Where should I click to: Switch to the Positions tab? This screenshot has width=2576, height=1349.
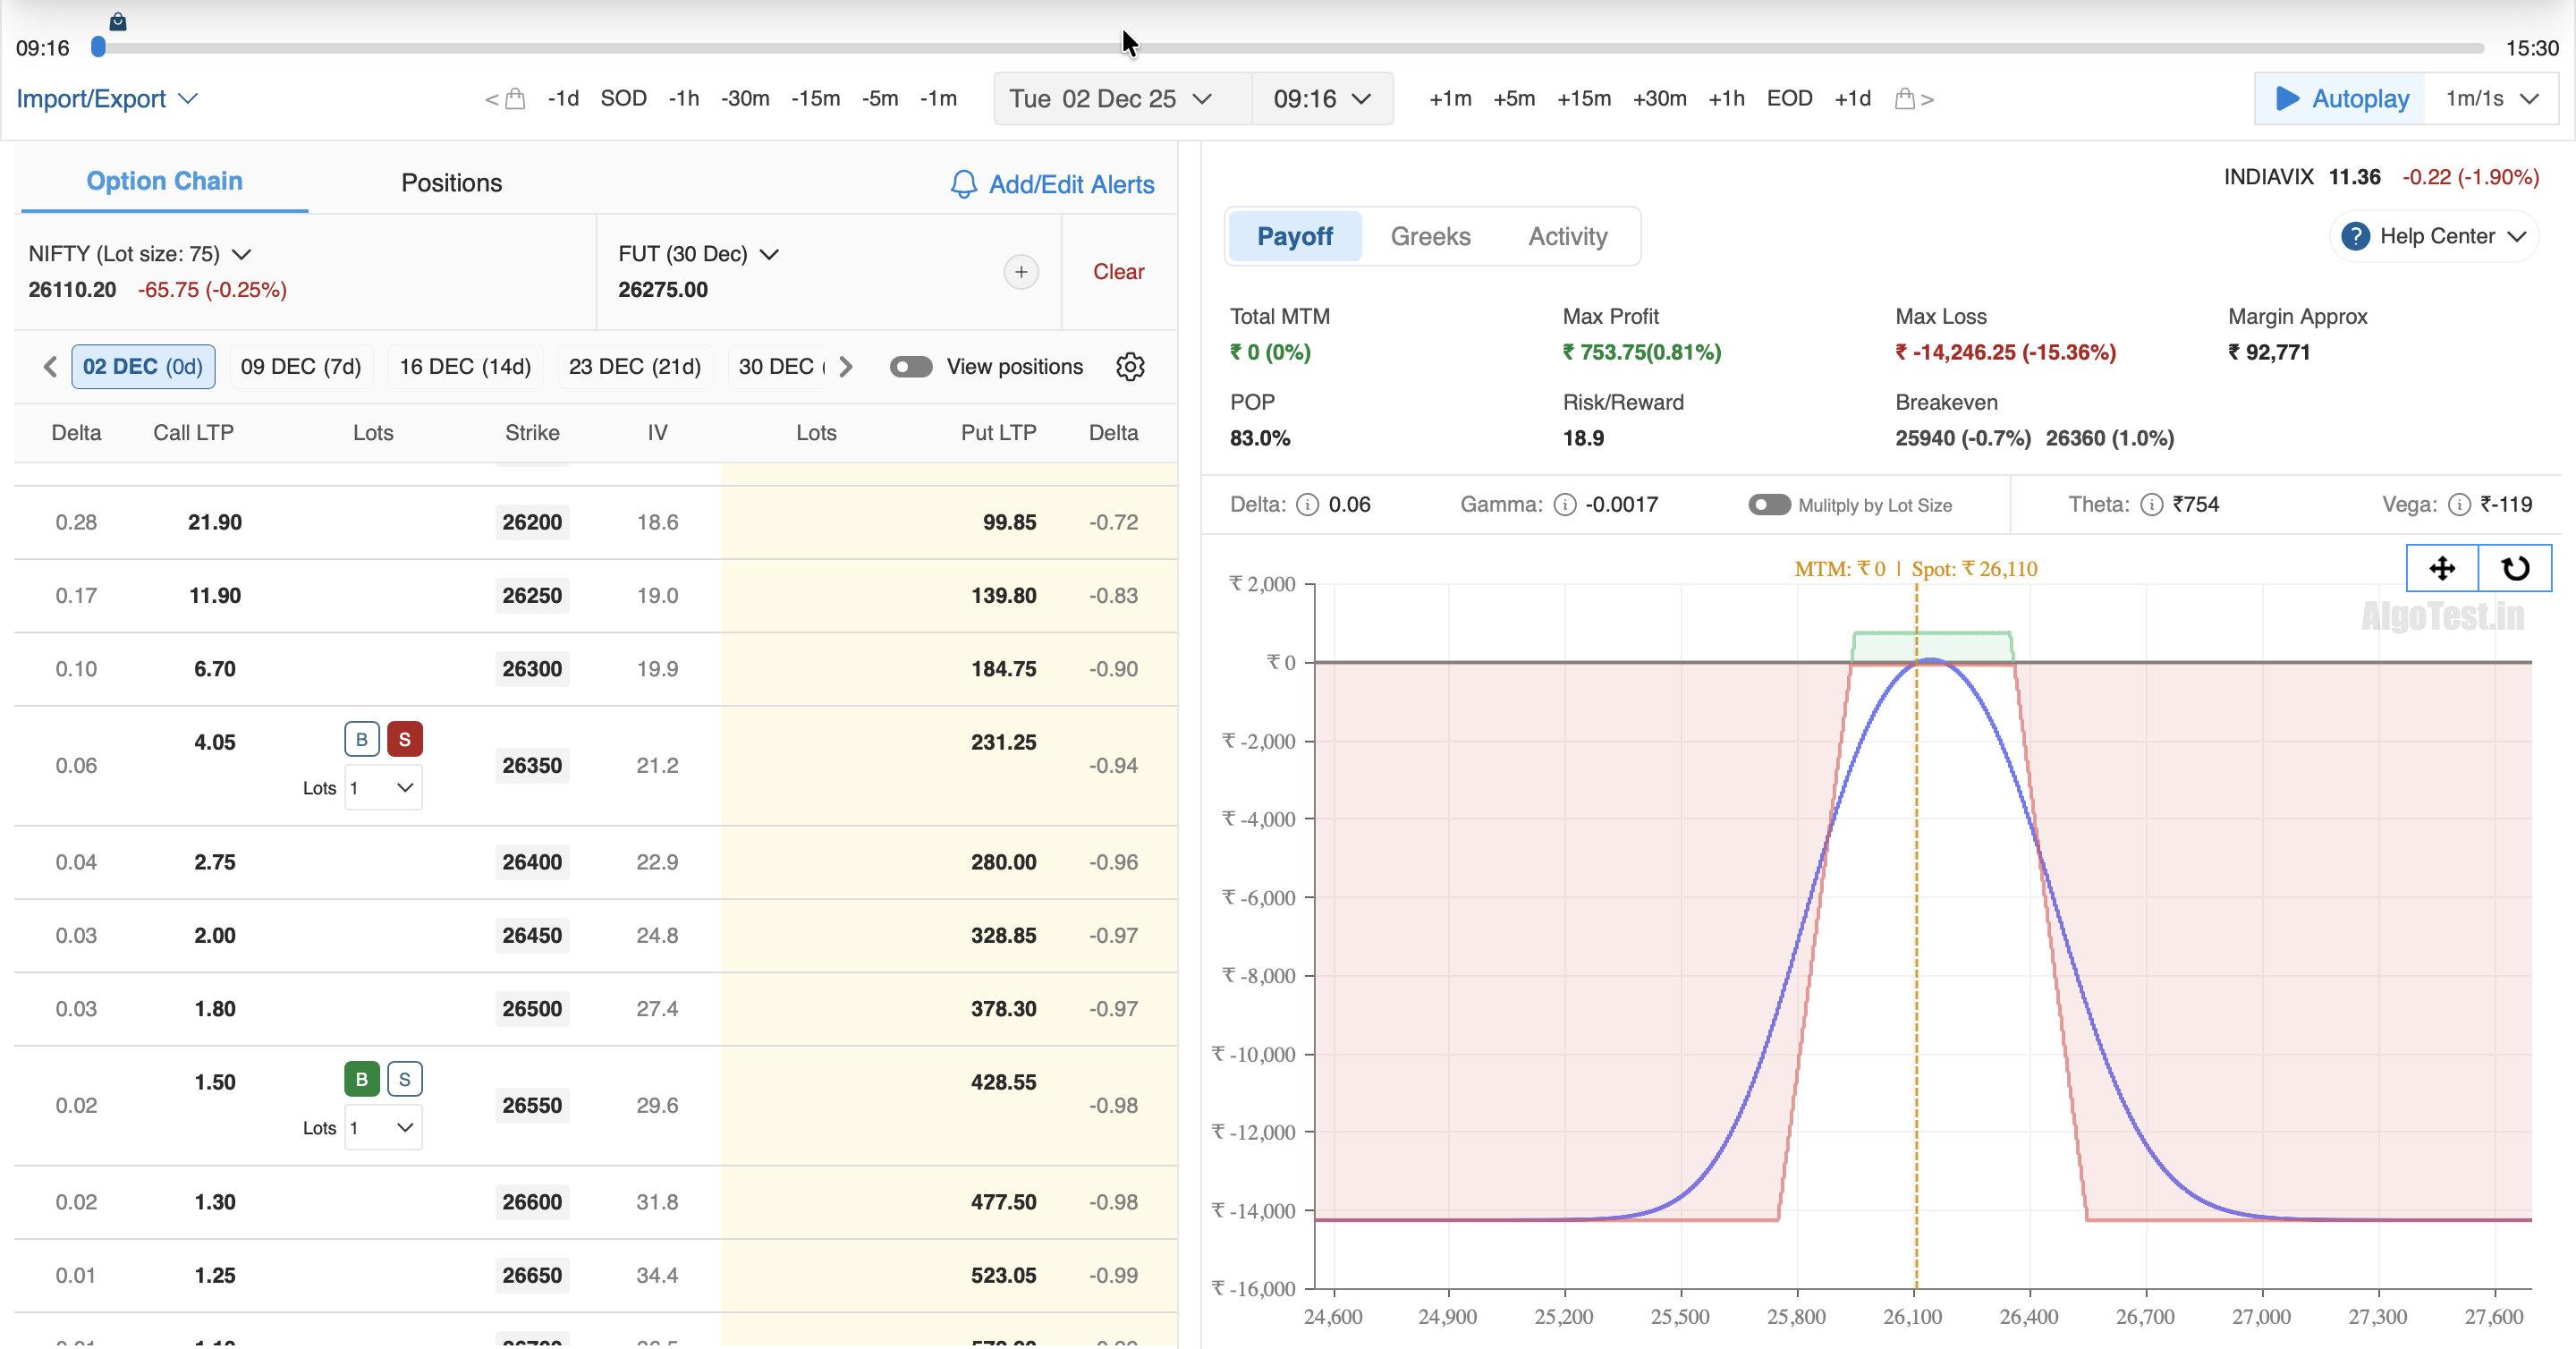pyautogui.click(x=451, y=183)
